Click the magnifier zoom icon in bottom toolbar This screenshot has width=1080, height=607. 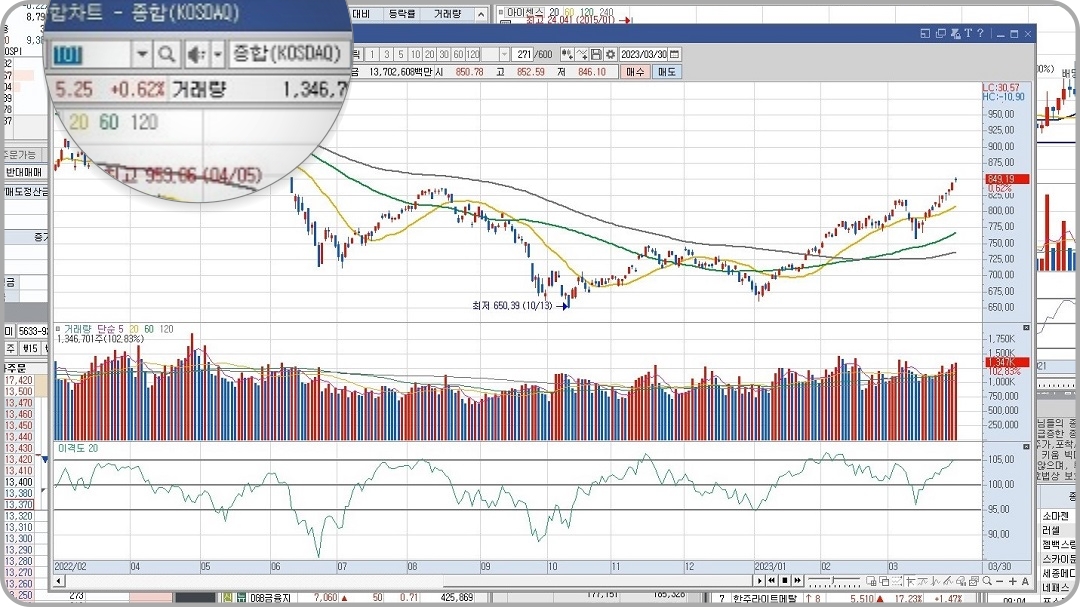click(987, 581)
